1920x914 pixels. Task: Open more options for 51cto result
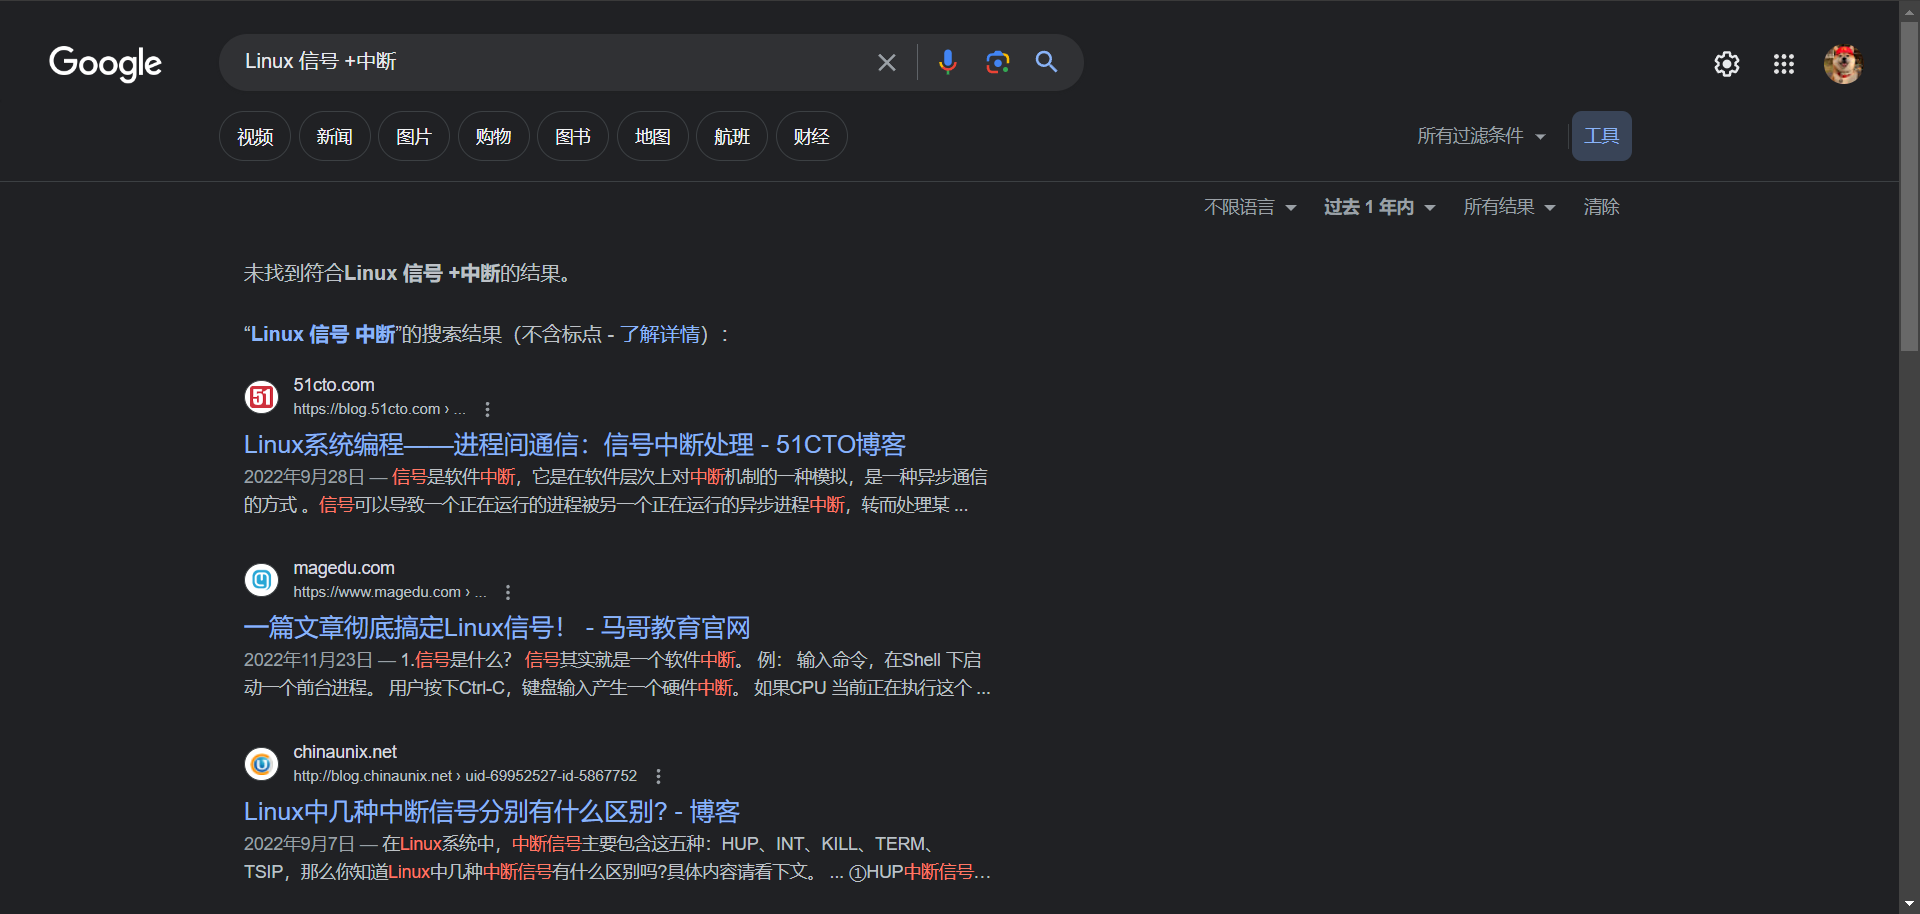click(x=487, y=409)
